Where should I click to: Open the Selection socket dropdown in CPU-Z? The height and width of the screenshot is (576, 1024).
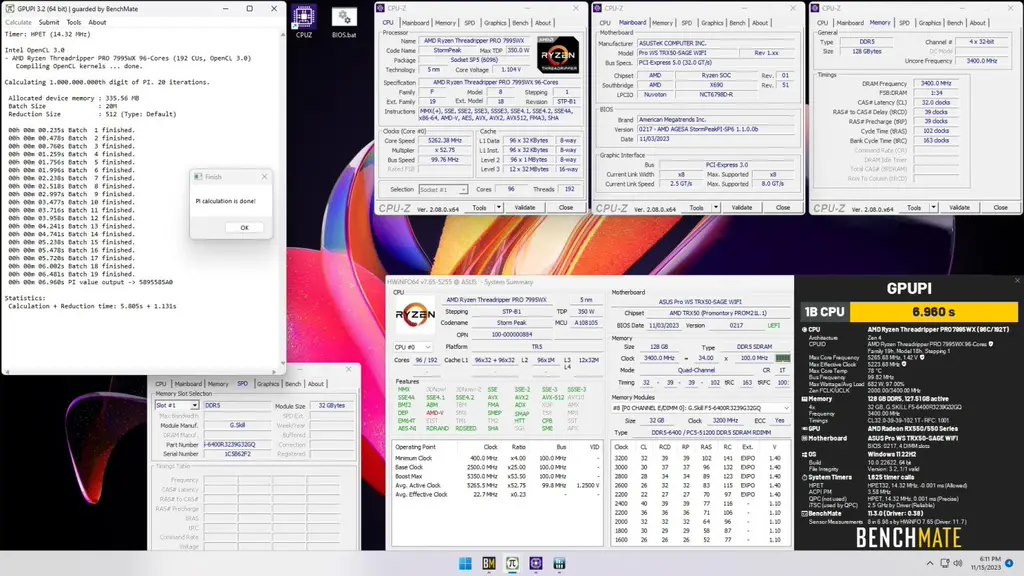444,188
